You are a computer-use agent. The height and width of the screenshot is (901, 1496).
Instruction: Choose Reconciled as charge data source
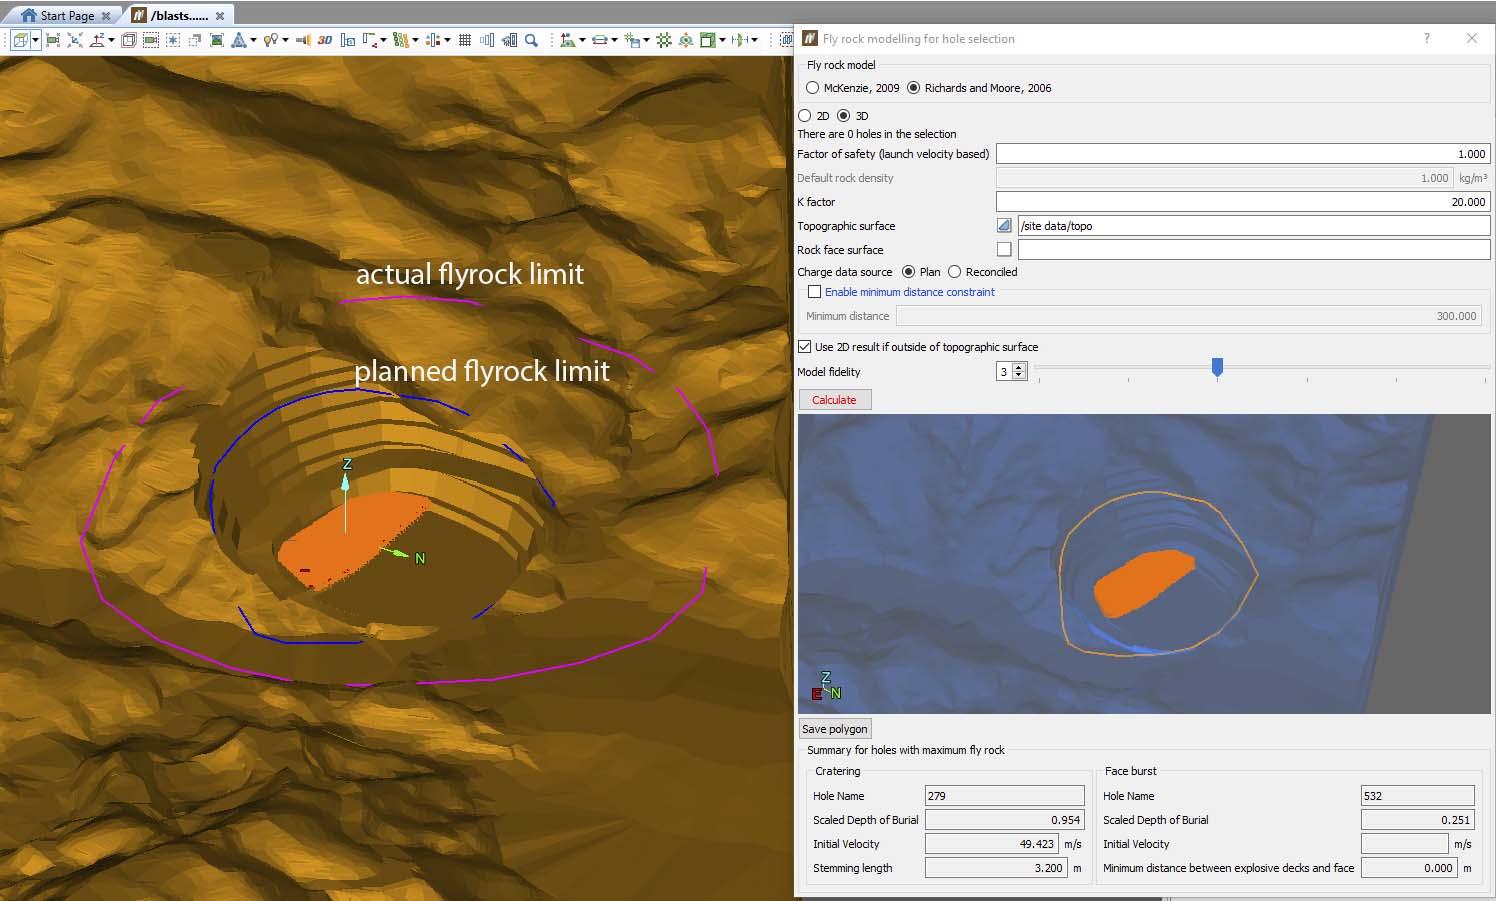[954, 272]
